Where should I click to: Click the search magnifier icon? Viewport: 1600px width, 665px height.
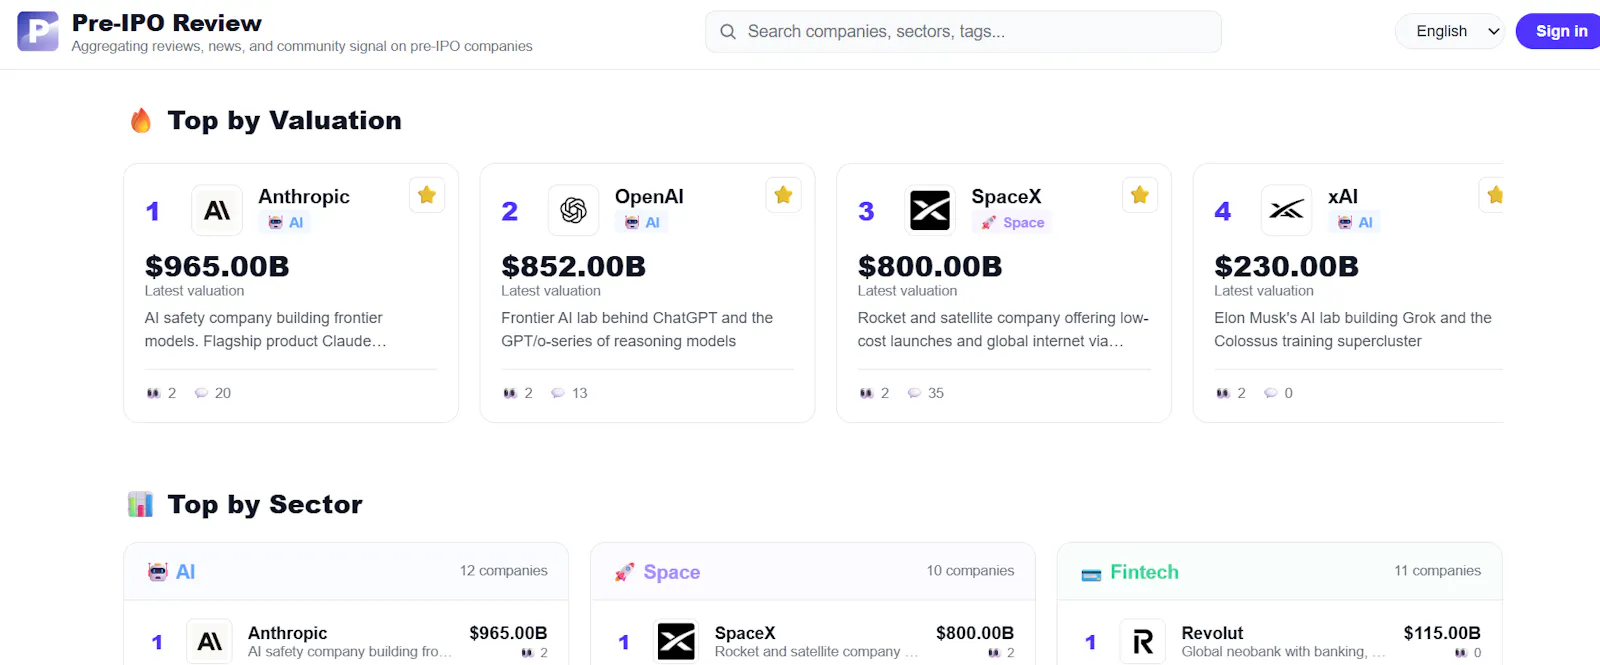coord(728,32)
